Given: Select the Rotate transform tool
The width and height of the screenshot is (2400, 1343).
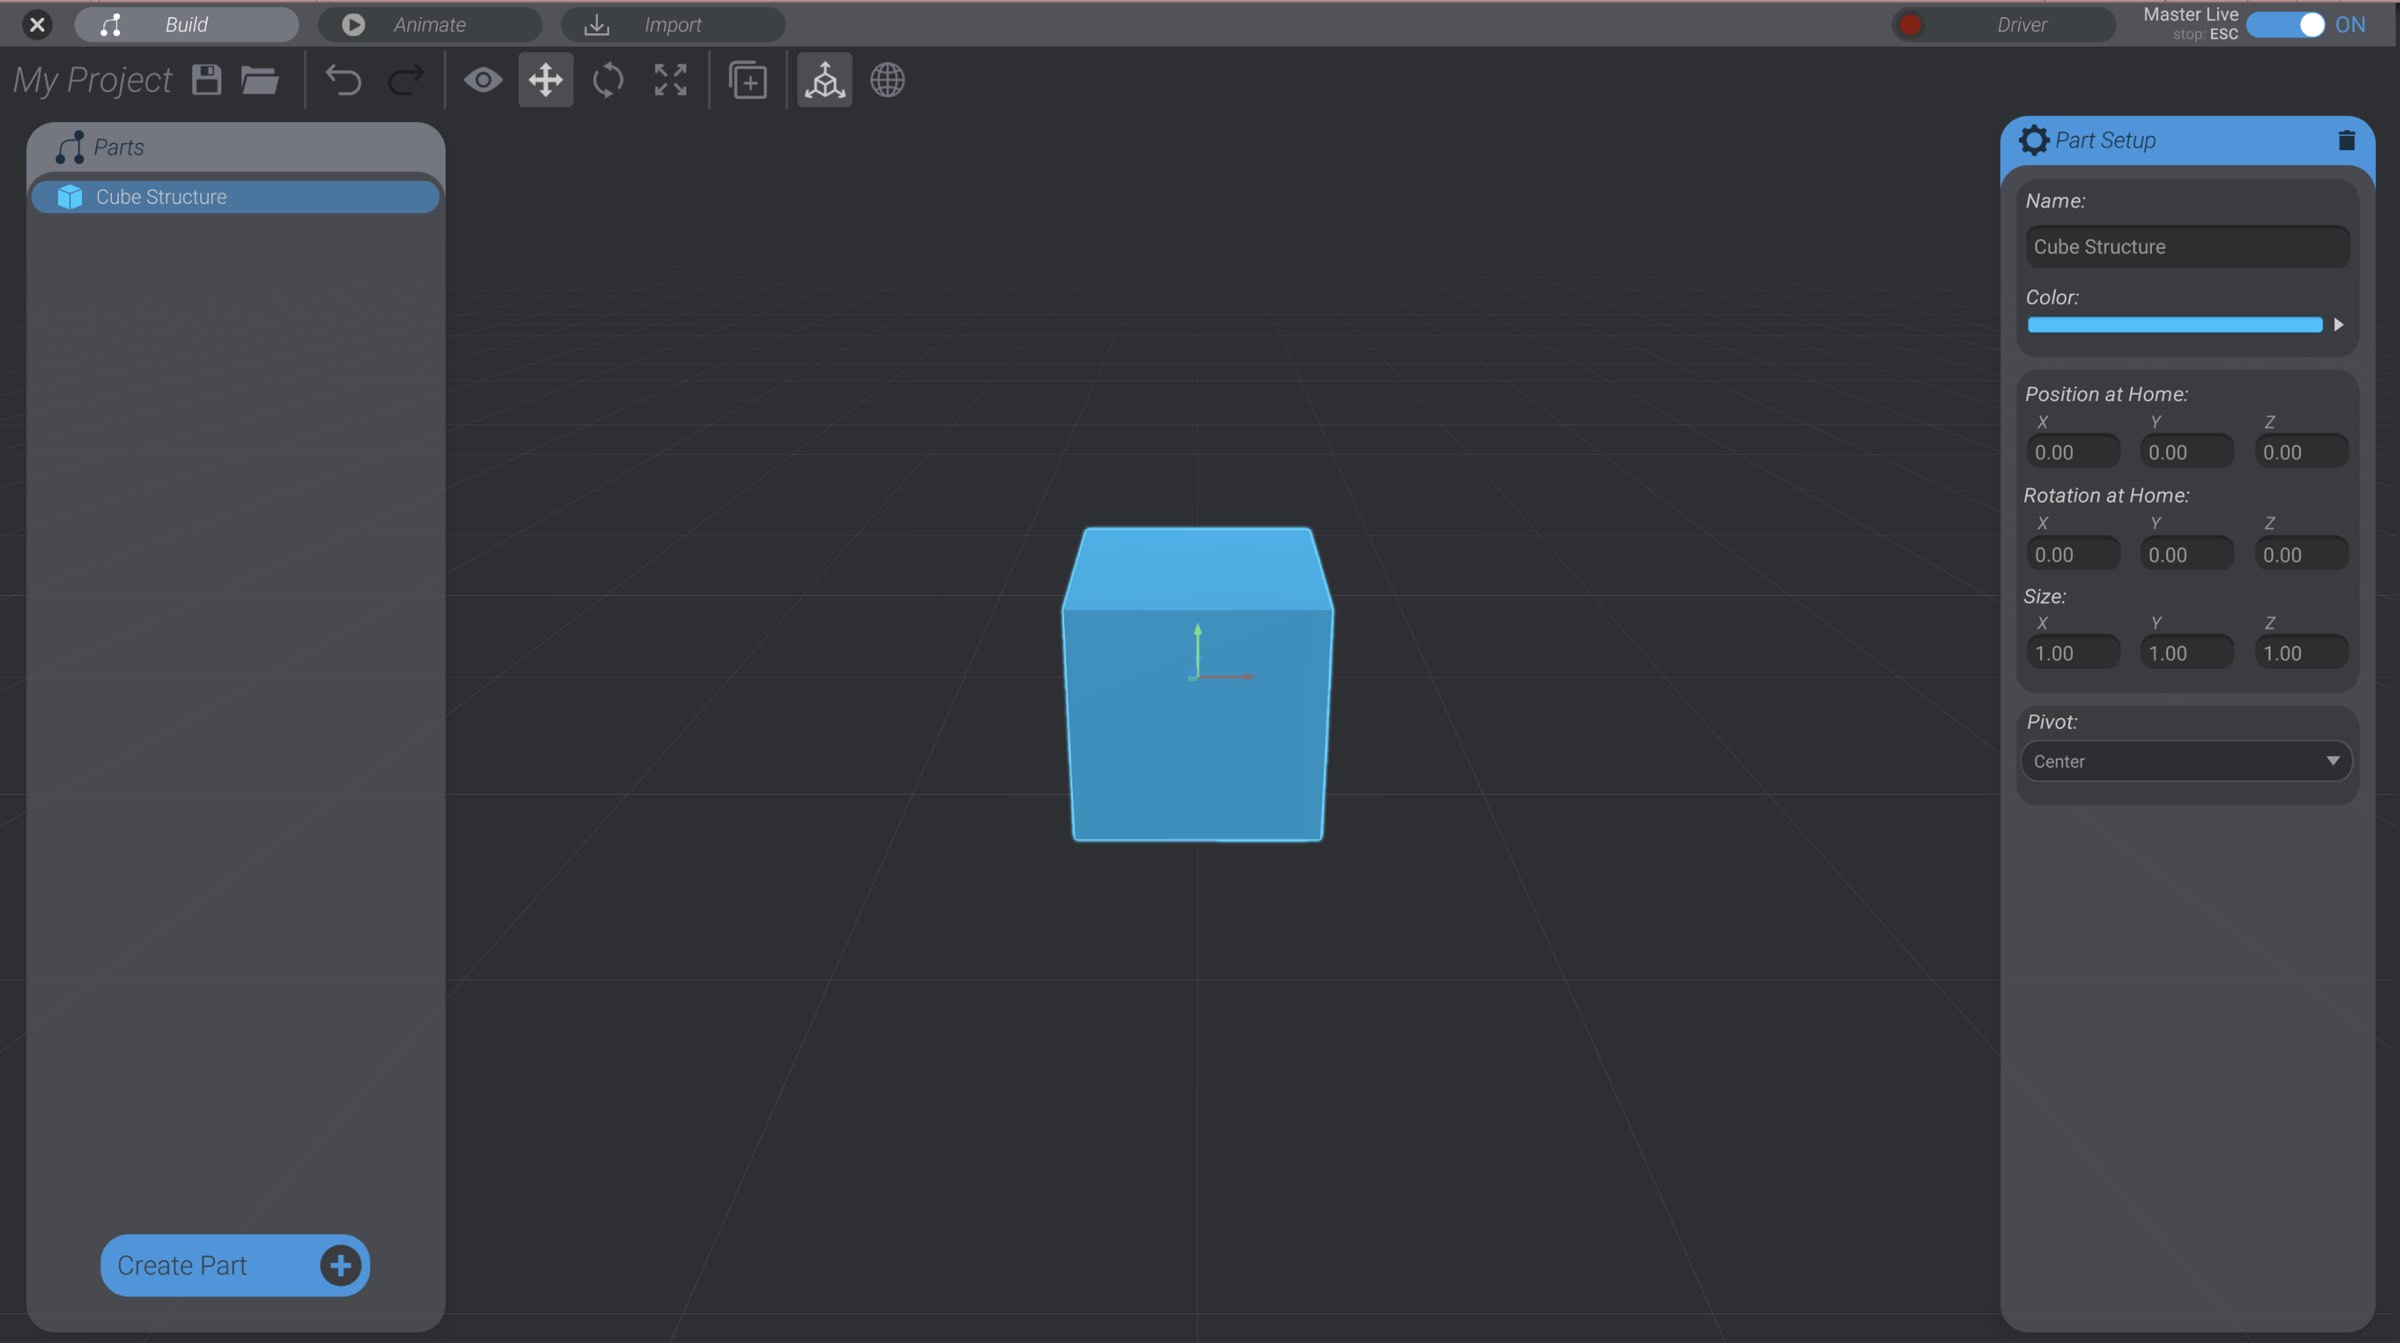Looking at the screenshot, I should pyautogui.click(x=608, y=80).
